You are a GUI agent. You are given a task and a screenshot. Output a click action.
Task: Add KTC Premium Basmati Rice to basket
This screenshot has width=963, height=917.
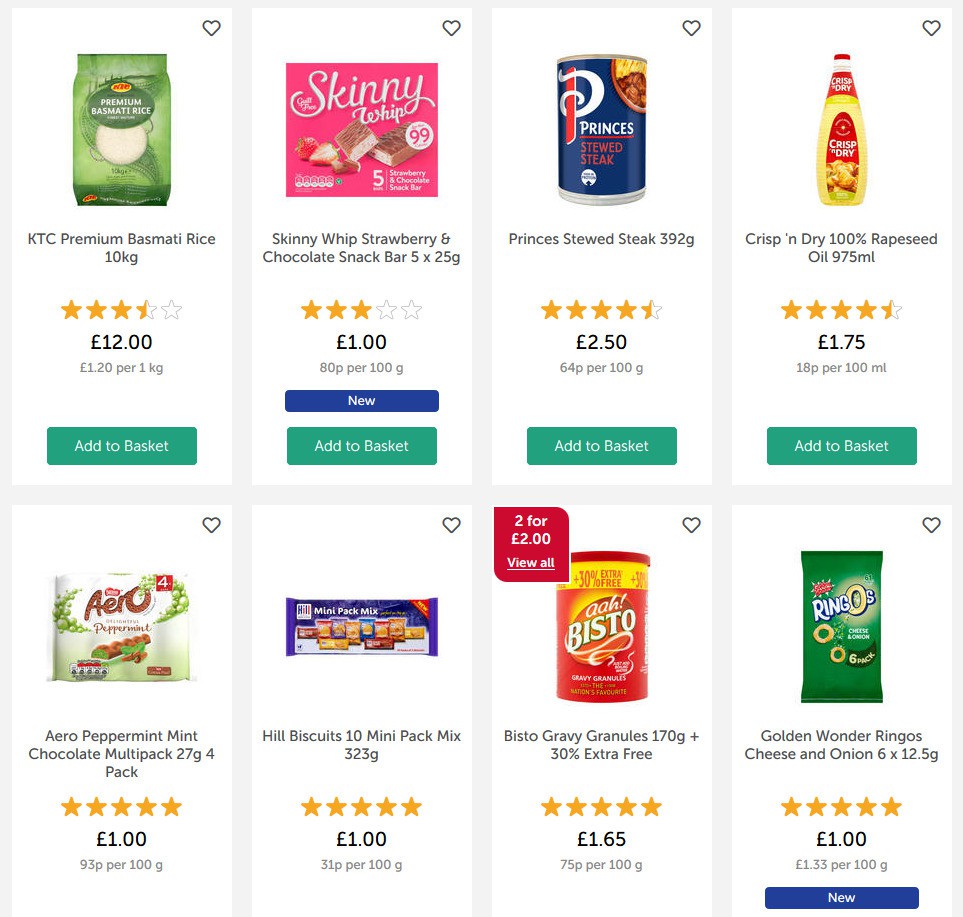pyautogui.click(x=121, y=446)
